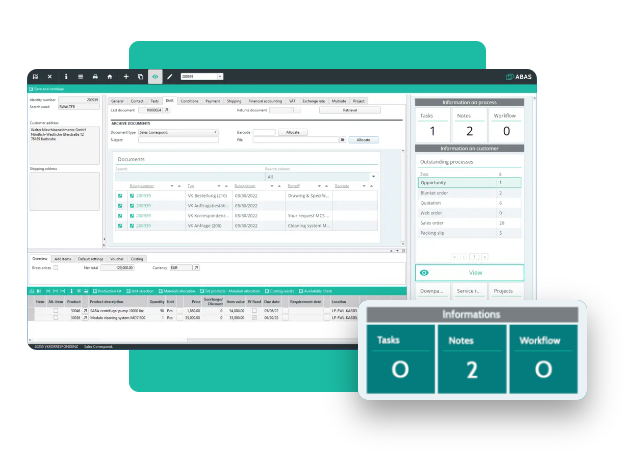
Task: Open the Costing tab
Action: coord(137,259)
